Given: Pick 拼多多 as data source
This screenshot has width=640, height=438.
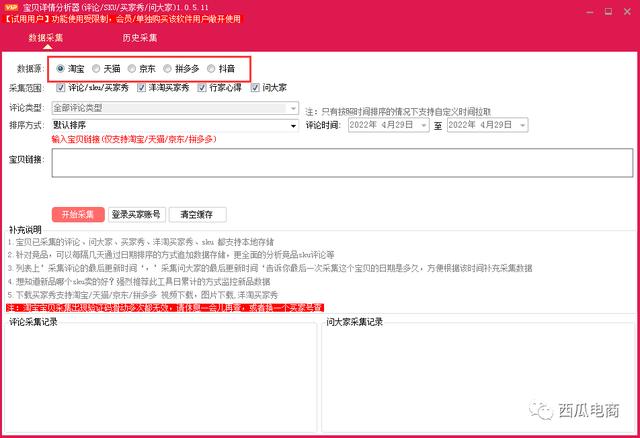Looking at the screenshot, I should tap(168, 69).
